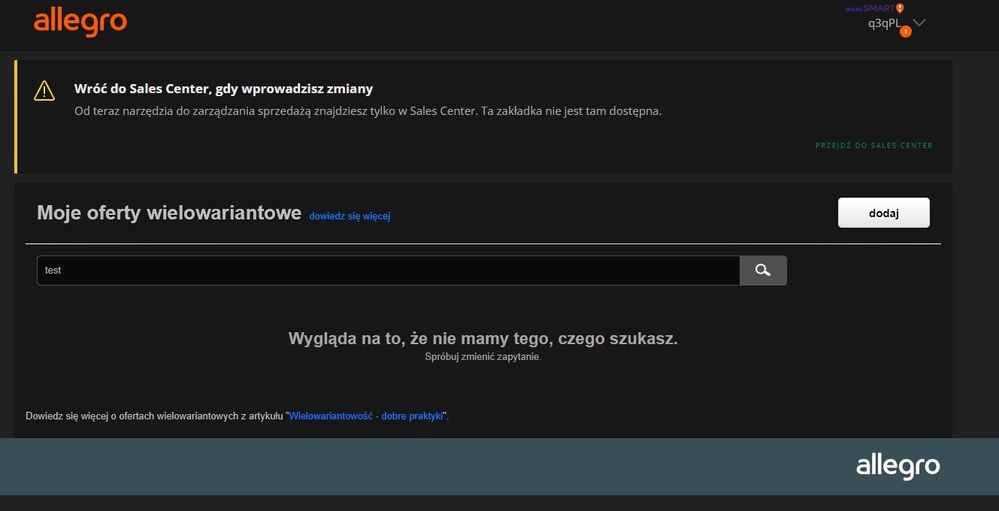Screen dimensions: 999x511
Task: Click the 'Moje oferty wielowariantowe' heading
Action: coord(169,213)
